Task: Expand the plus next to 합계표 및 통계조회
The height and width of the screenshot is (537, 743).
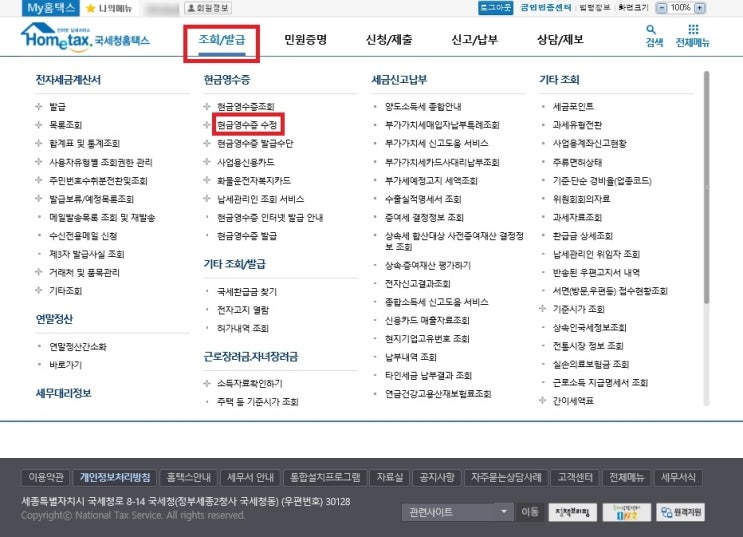Action: pos(39,143)
